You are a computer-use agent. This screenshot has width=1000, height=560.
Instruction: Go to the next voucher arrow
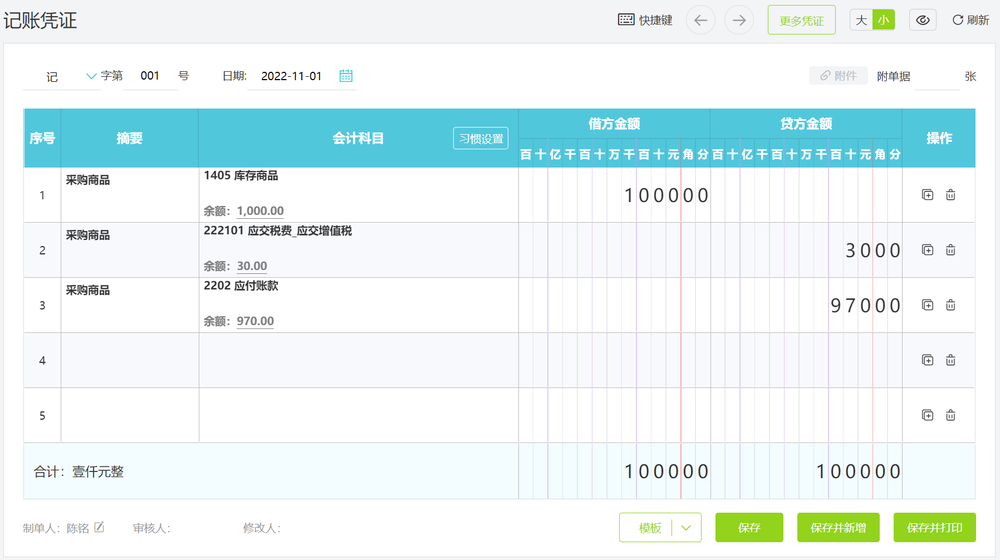739,20
